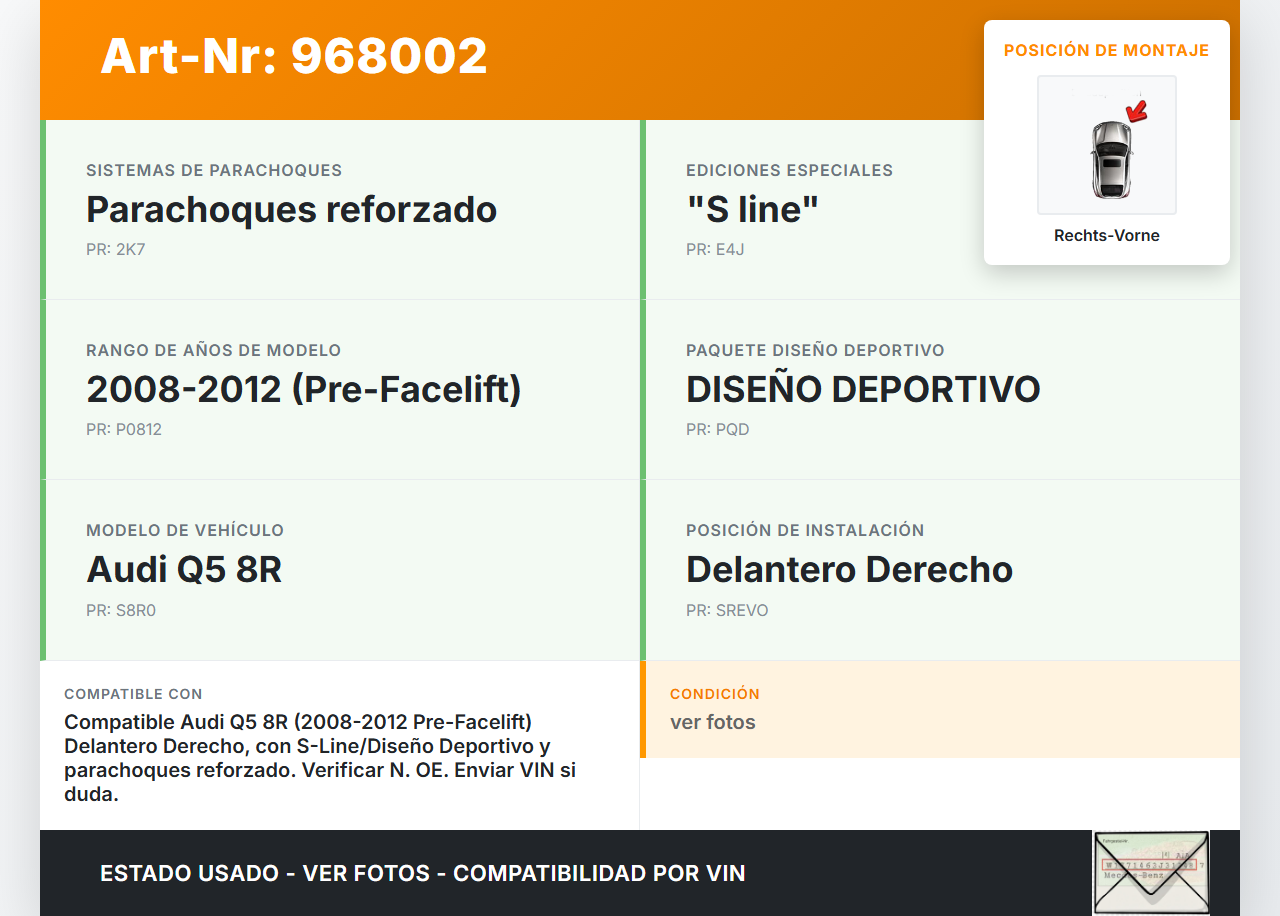This screenshot has height=916, width=1280.
Task: Select "2008-2012 (Pre-Facelift)" model year text
Action: click(x=304, y=389)
